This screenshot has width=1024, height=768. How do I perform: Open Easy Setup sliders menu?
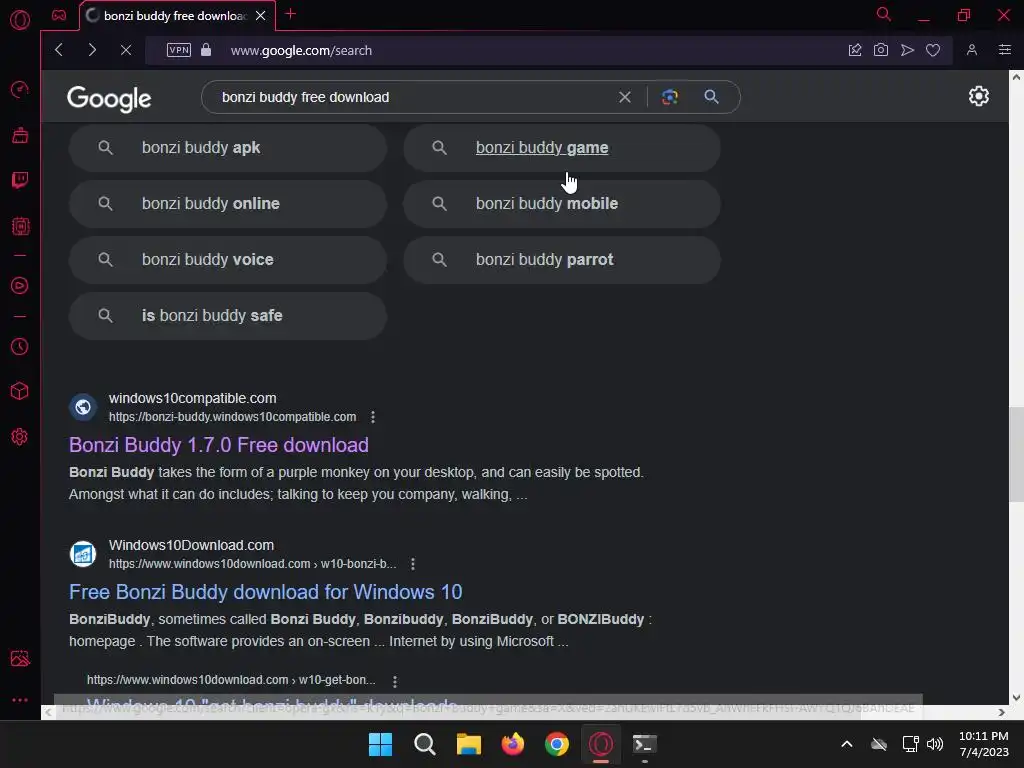1005,50
